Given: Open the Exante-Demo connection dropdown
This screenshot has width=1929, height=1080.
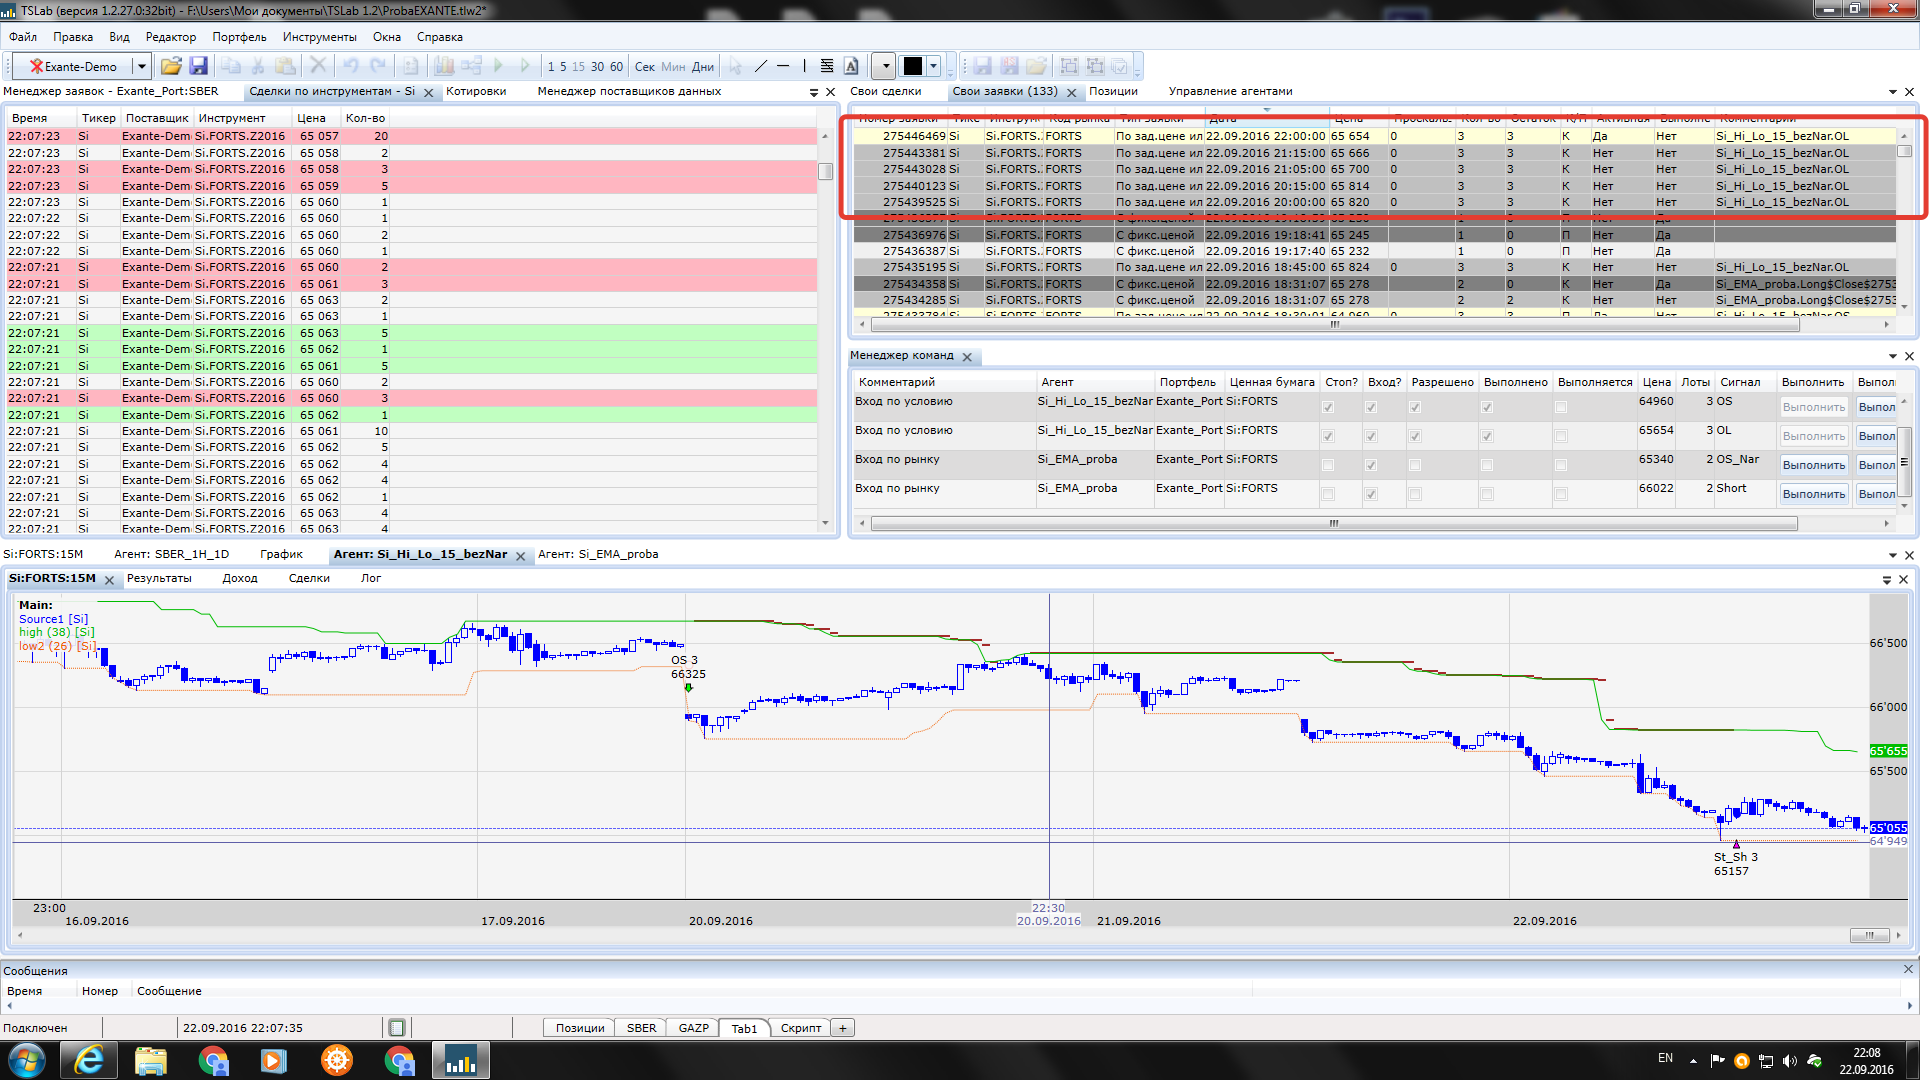Looking at the screenshot, I should coord(141,67).
